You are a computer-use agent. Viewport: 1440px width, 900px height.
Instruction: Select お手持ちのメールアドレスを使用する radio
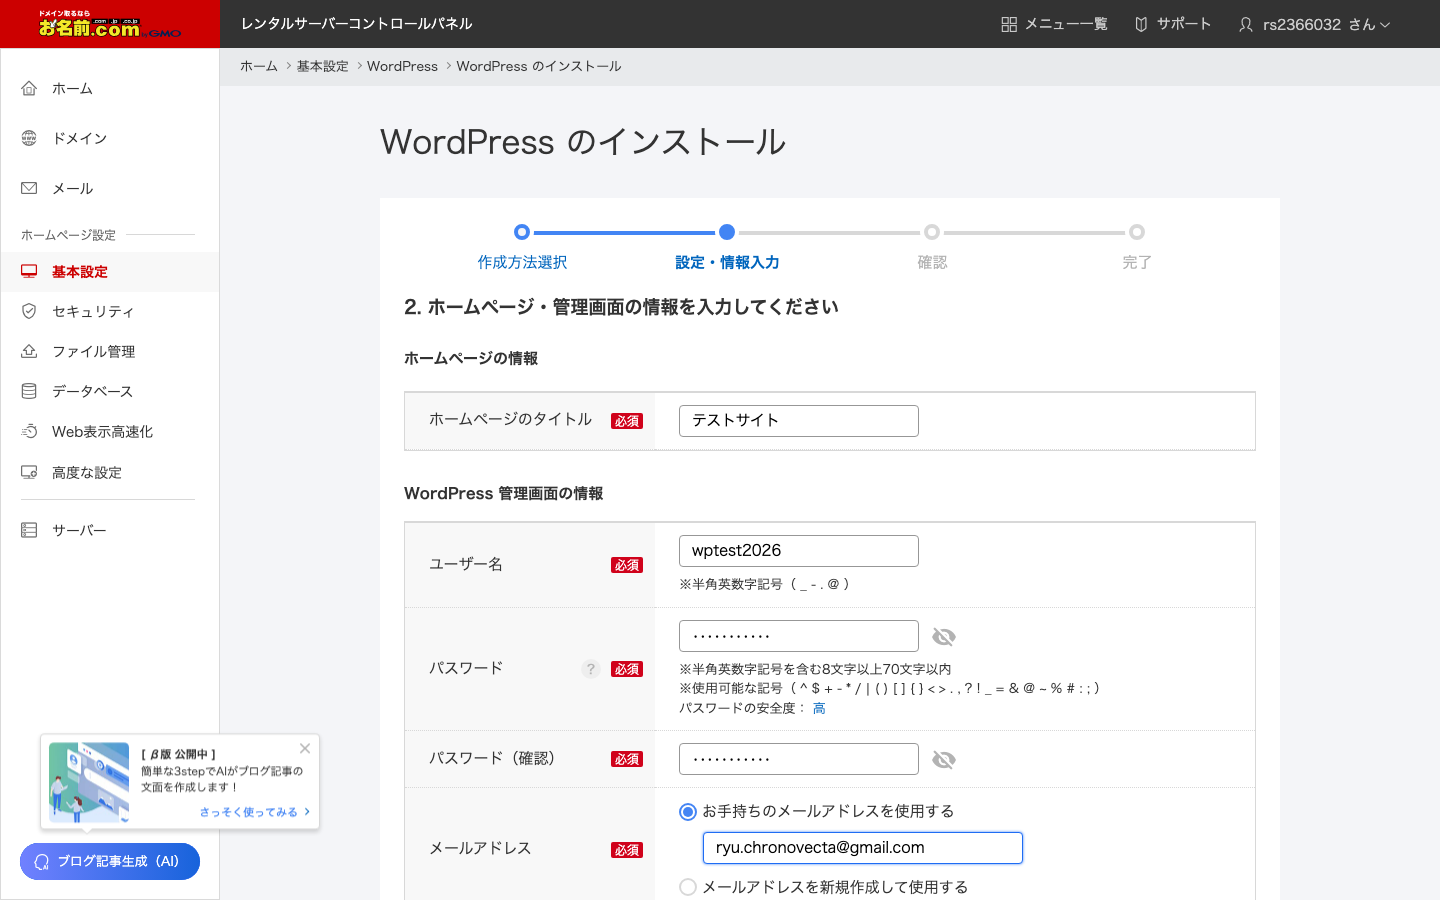(688, 812)
